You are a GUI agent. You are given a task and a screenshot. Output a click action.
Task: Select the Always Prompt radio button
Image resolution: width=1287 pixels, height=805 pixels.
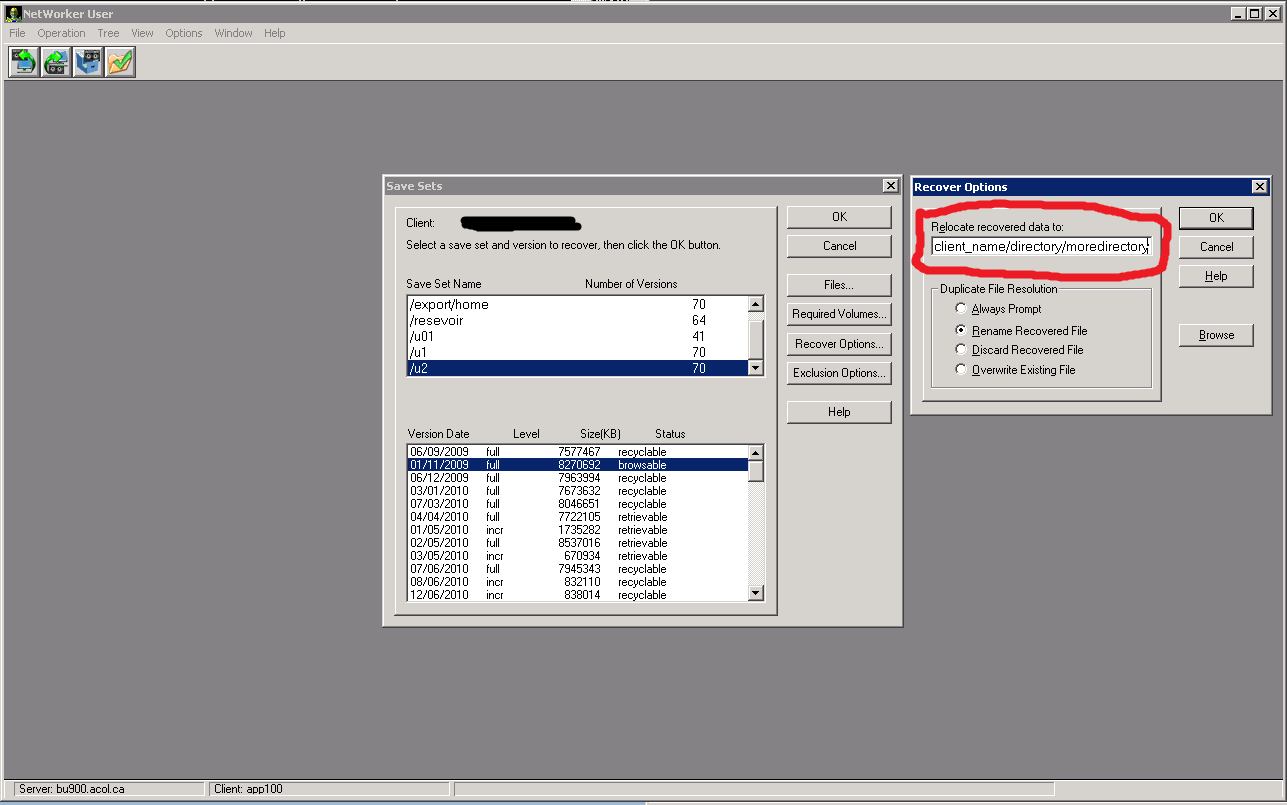pyautogui.click(x=962, y=309)
